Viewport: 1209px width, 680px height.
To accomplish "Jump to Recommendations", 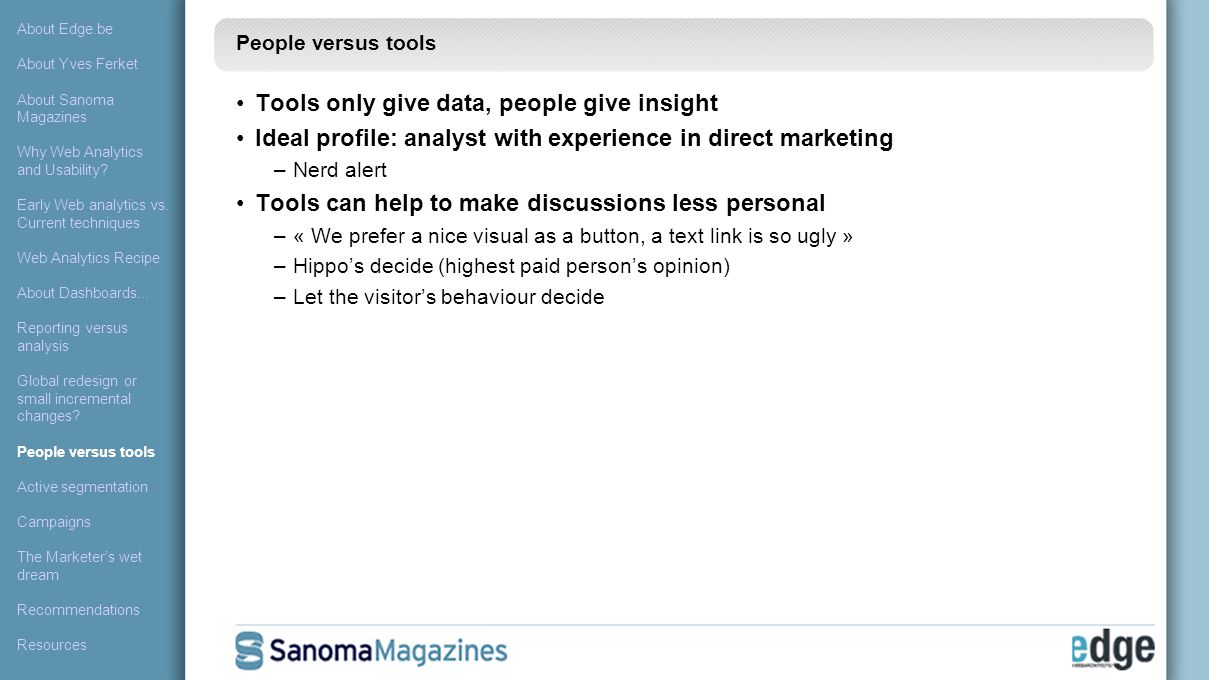I will click(x=78, y=610).
